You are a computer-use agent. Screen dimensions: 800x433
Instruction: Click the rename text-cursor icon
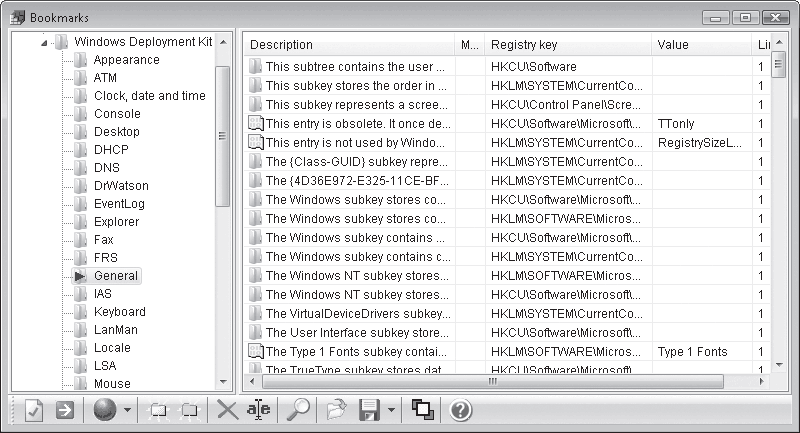click(259, 410)
